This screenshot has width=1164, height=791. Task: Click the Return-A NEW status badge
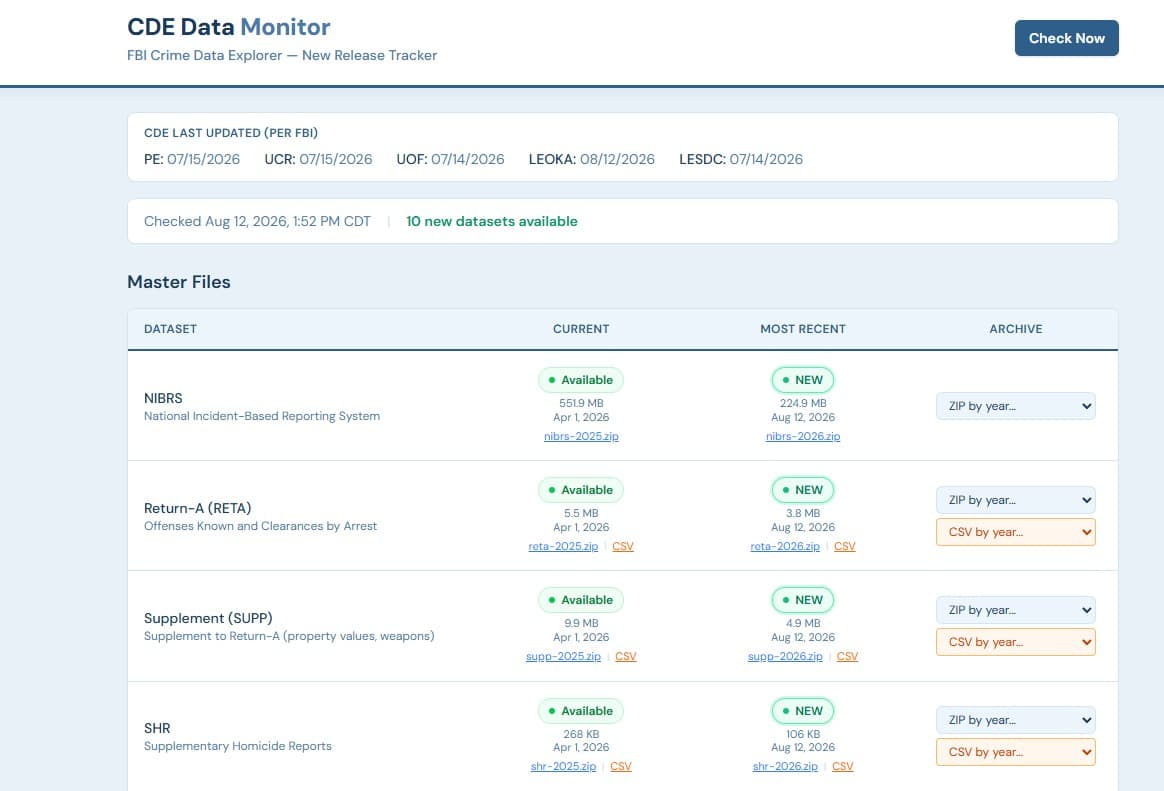[x=802, y=490]
